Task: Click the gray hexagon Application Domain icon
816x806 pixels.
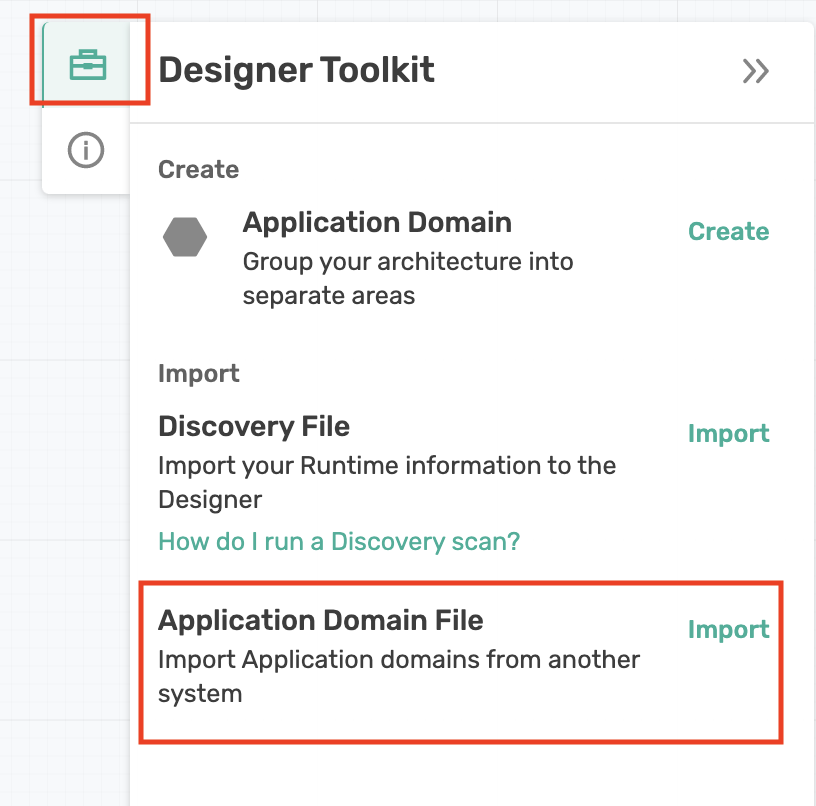Action: click(185, 238)
